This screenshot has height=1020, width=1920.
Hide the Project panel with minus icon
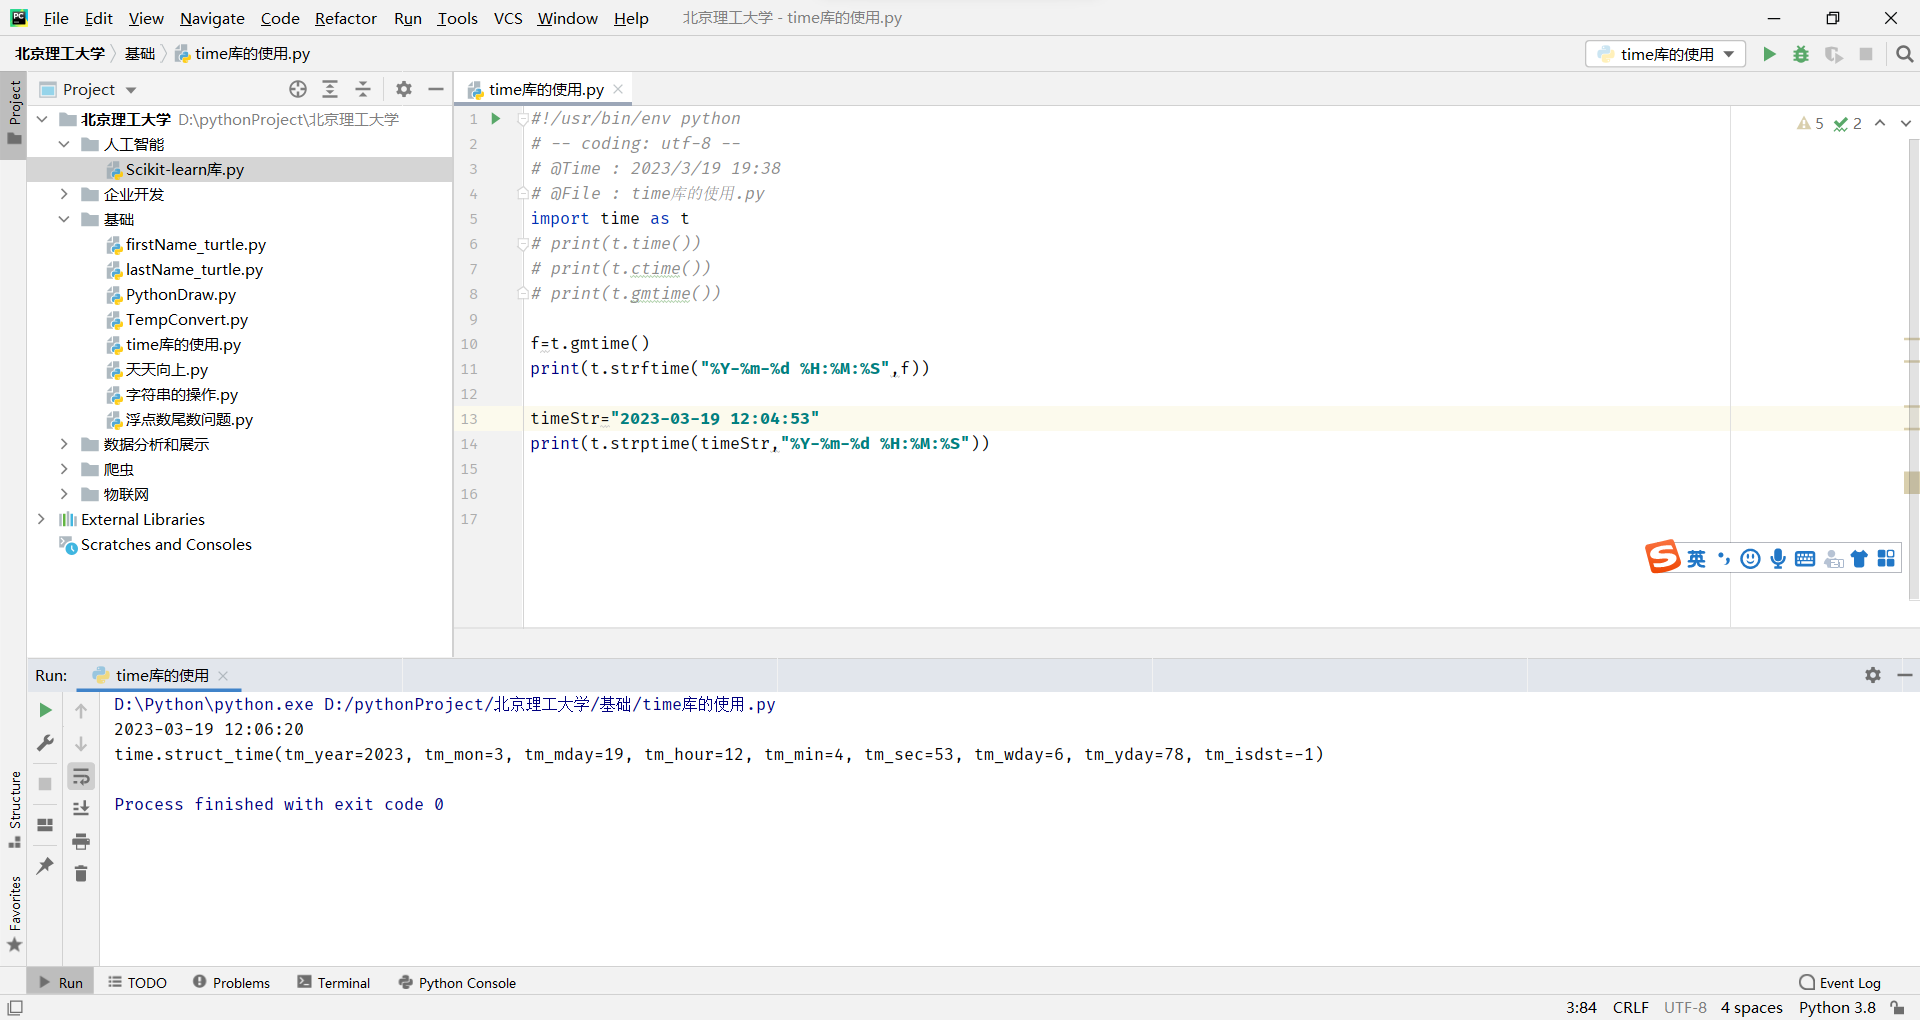[x=436, y=89]
